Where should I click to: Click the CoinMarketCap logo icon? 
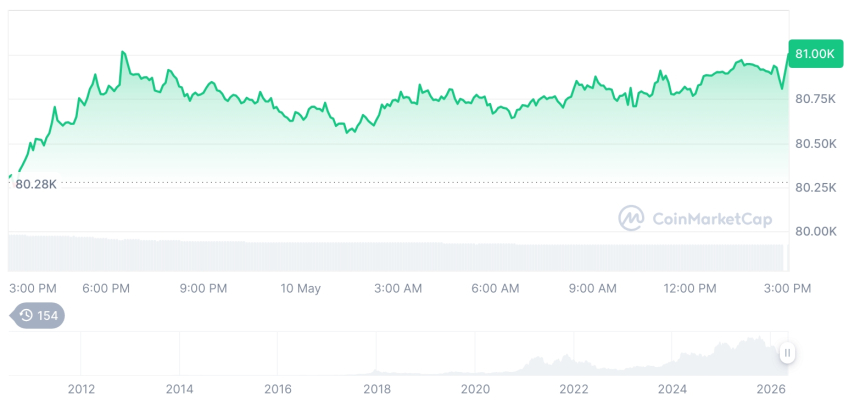[x=631, y=218]
